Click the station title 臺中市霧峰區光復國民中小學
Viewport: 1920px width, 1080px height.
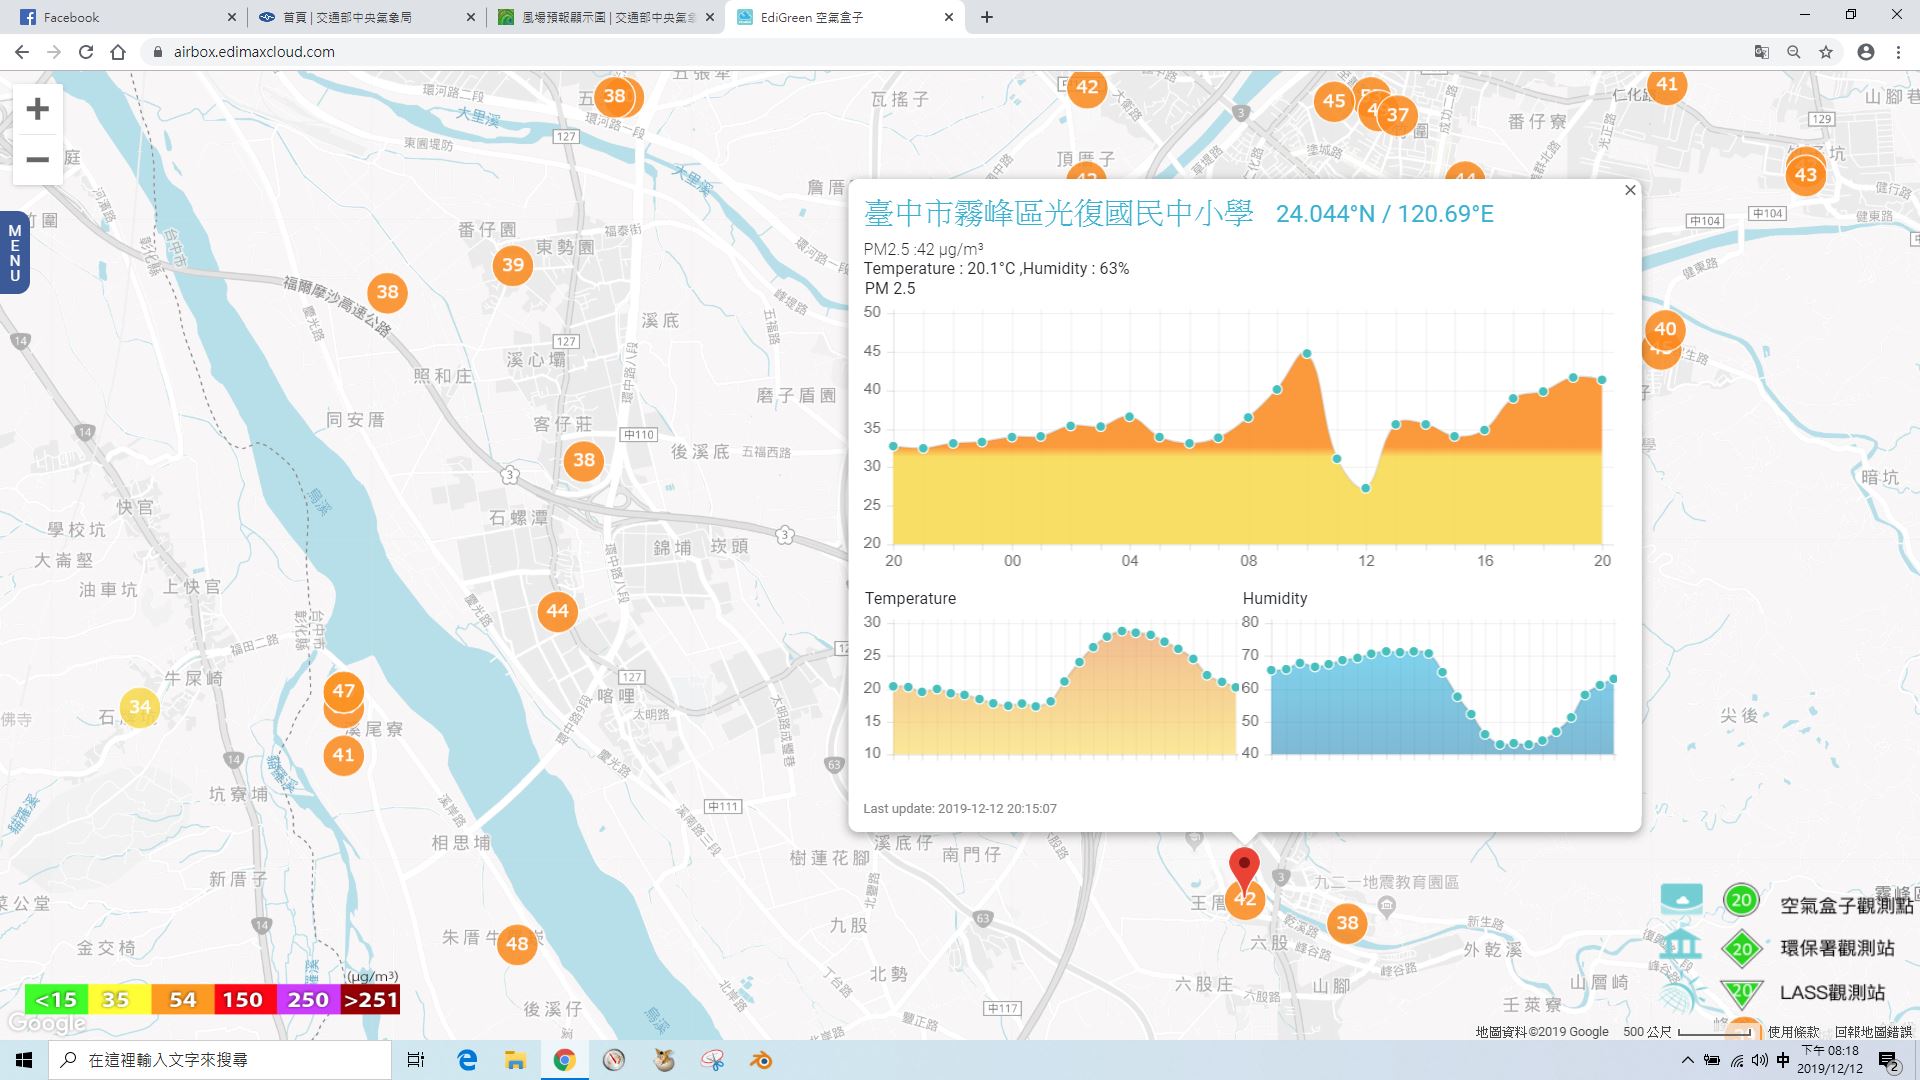click(1058, 213)
